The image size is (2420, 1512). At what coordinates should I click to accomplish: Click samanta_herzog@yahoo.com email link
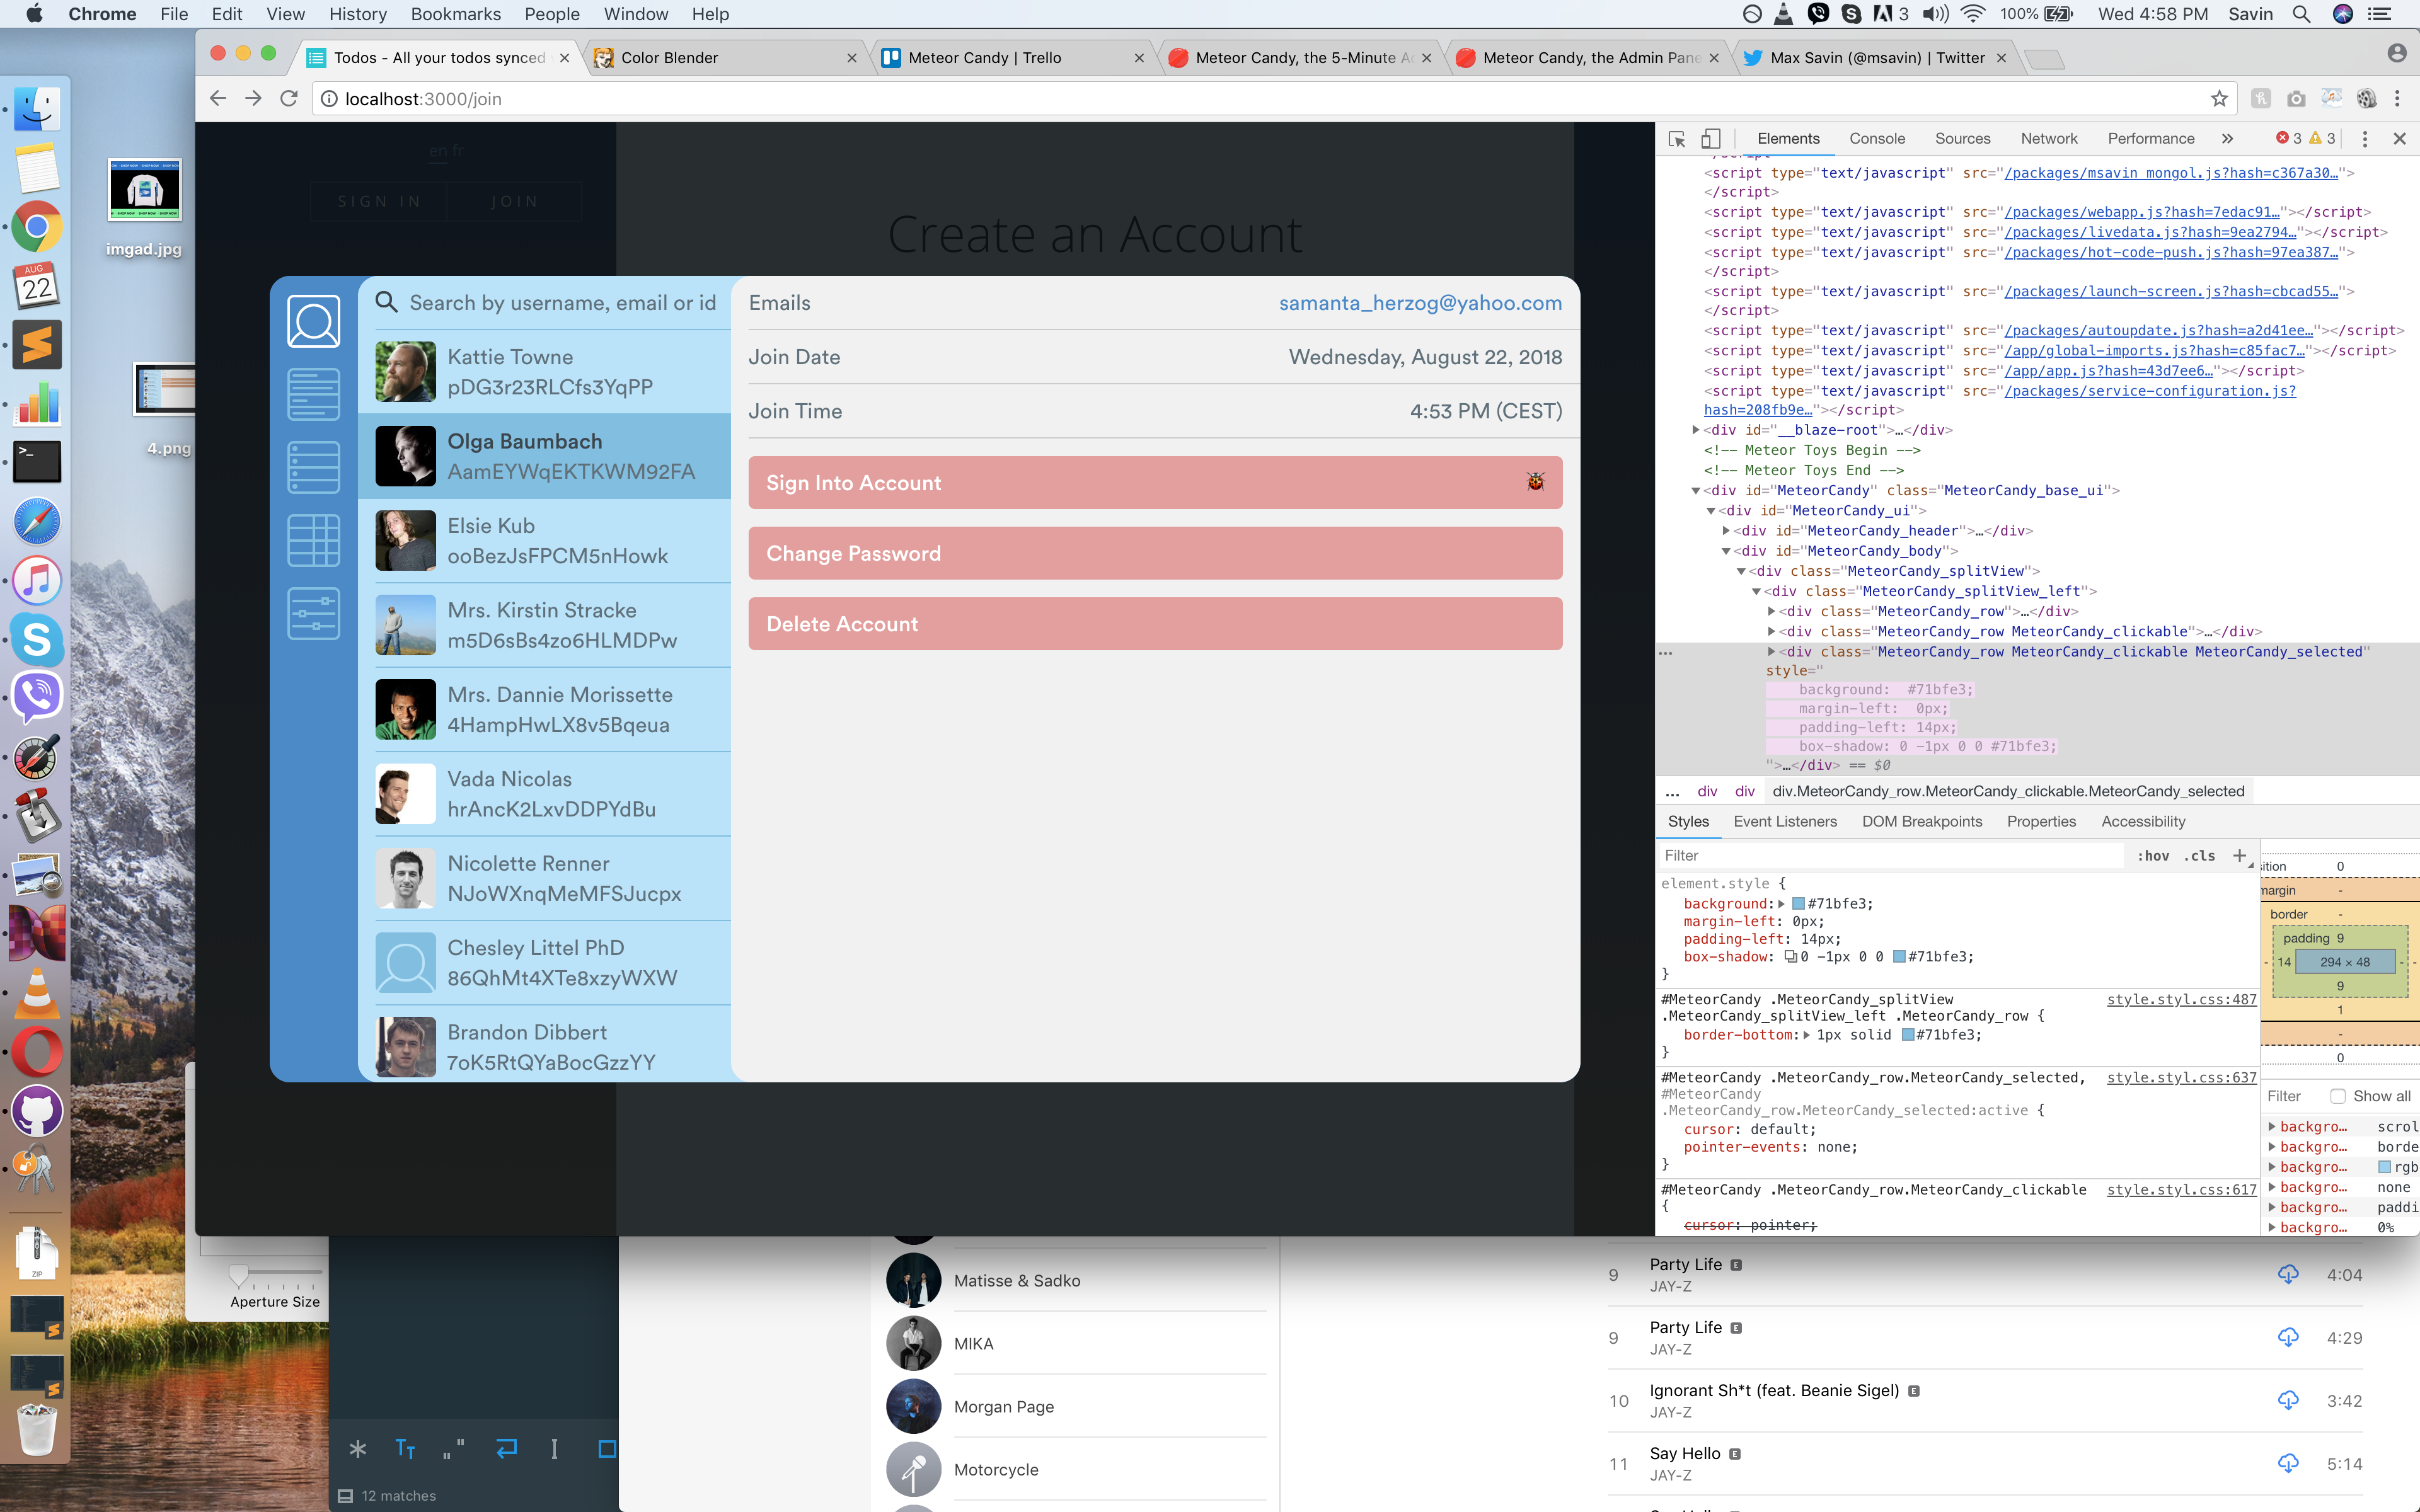(x=1420, y=303)
